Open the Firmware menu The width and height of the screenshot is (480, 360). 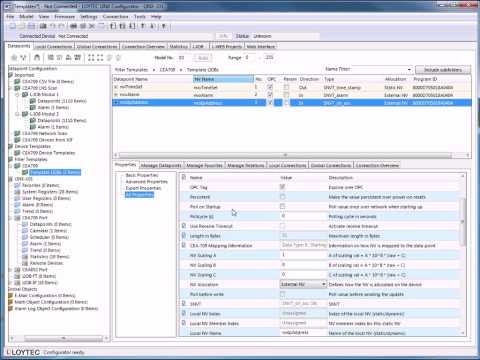pos(64,16)
